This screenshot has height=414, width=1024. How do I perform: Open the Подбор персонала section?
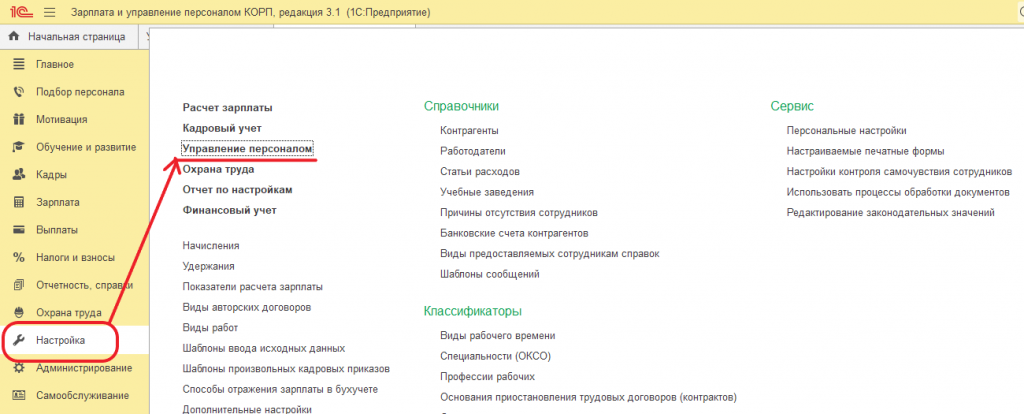(80, 92)
